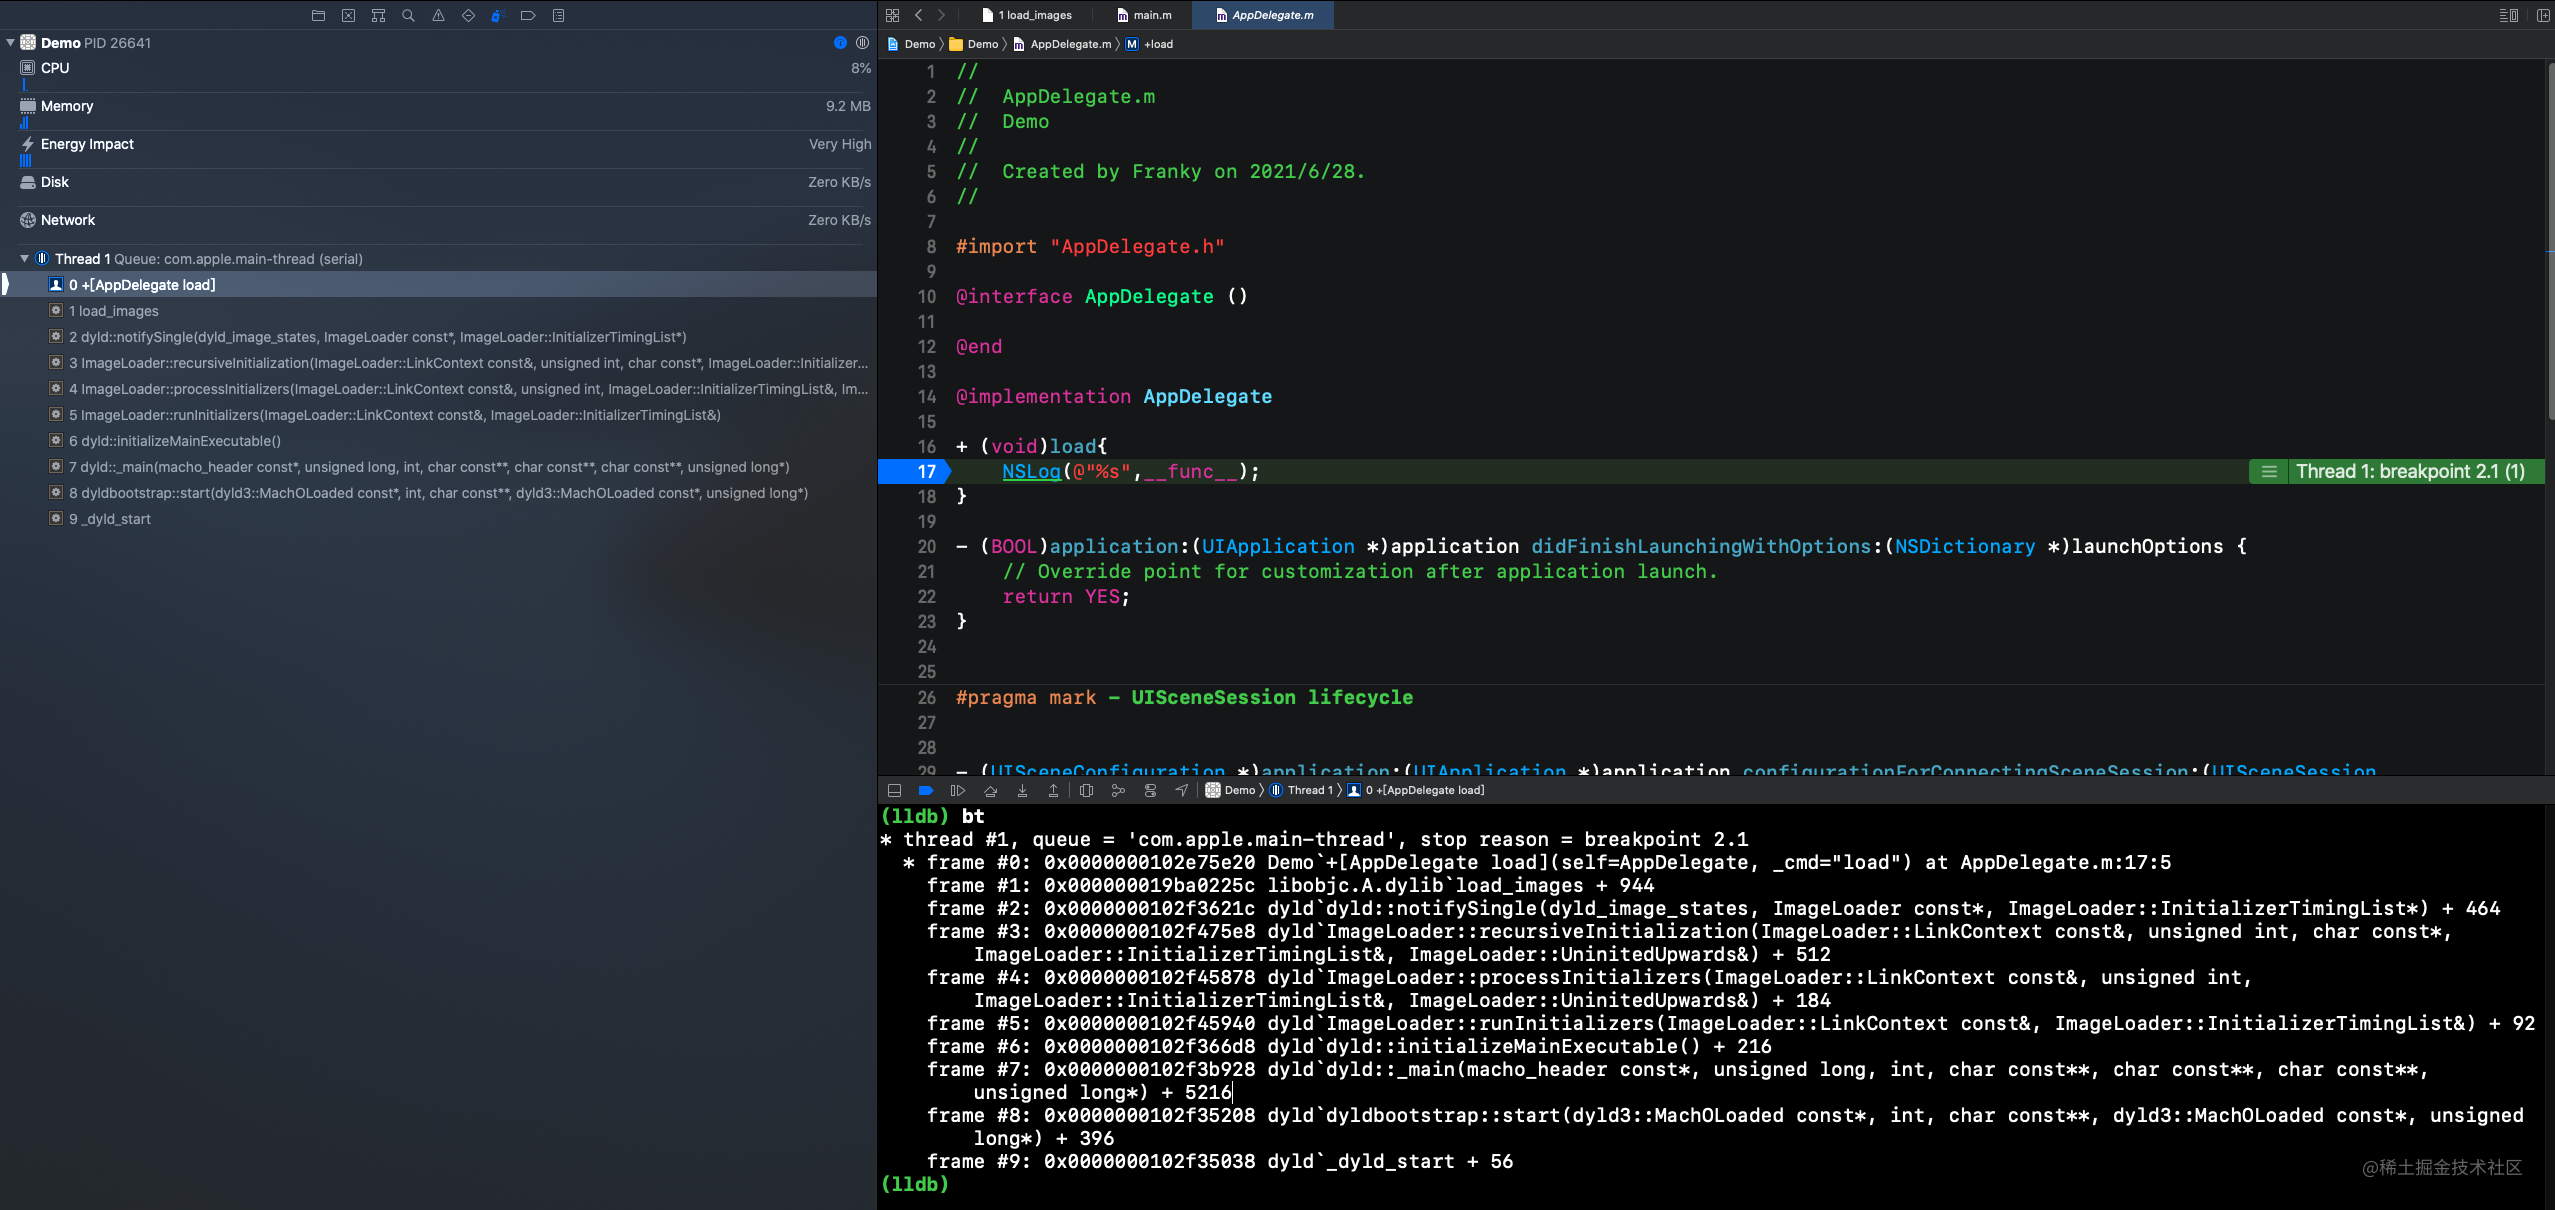Step out of the current function
This screenshot has width=2555, height=1210.
[x=1053, y=790]
